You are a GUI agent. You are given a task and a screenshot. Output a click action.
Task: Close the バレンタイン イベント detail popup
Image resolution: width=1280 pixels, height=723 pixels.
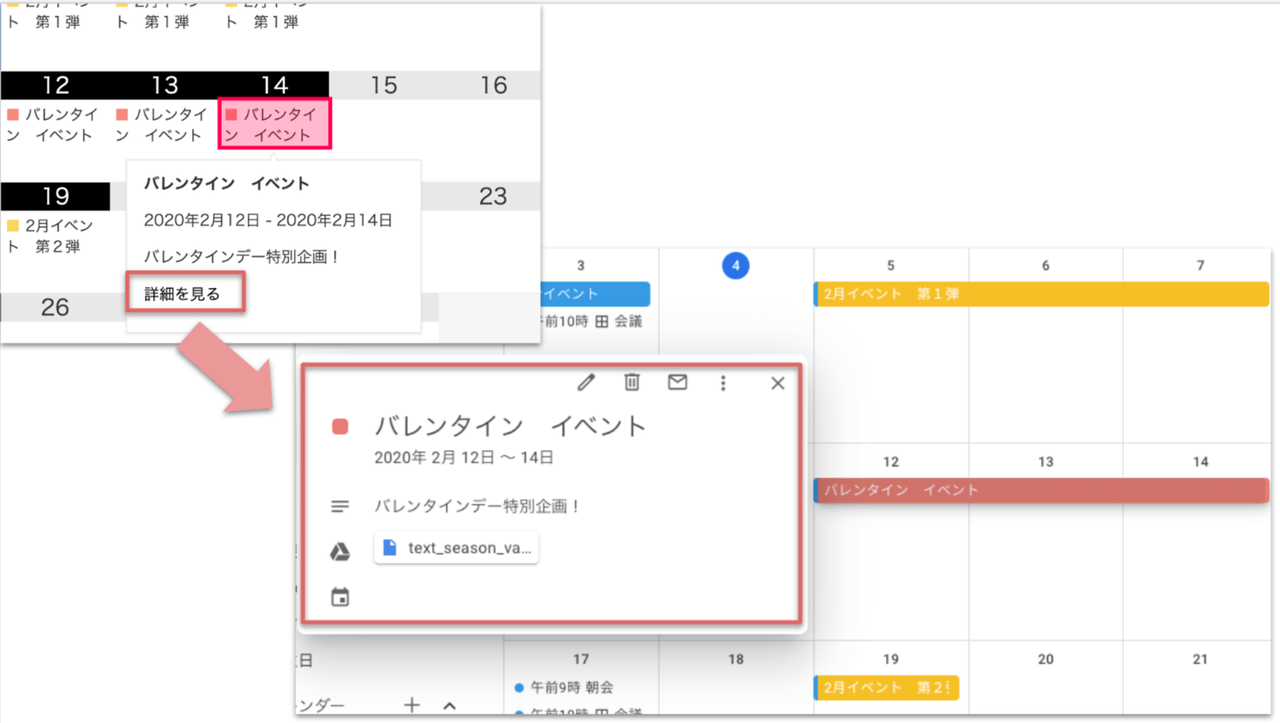click(778, 383)
